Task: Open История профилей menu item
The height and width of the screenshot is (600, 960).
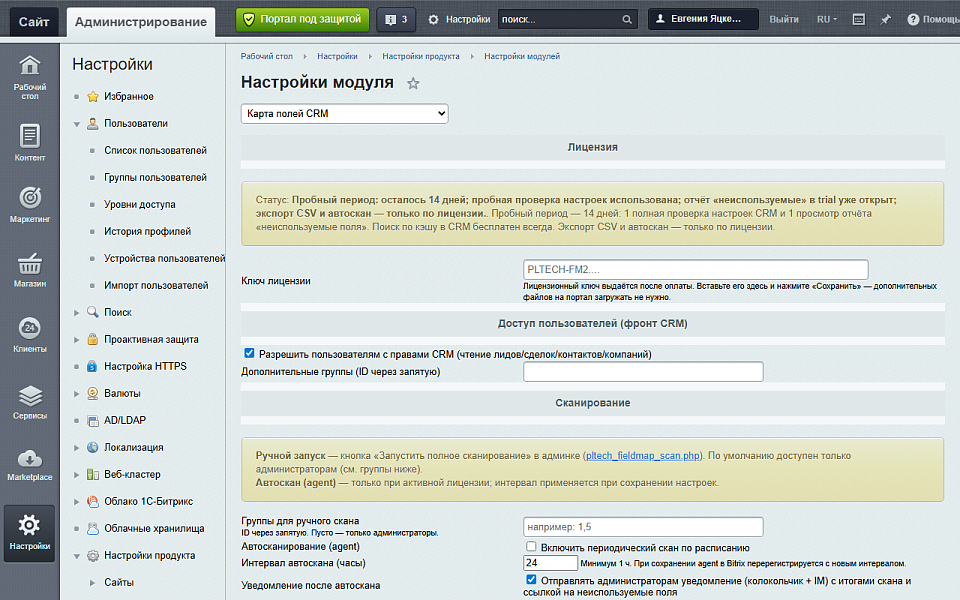Action: 148,231
